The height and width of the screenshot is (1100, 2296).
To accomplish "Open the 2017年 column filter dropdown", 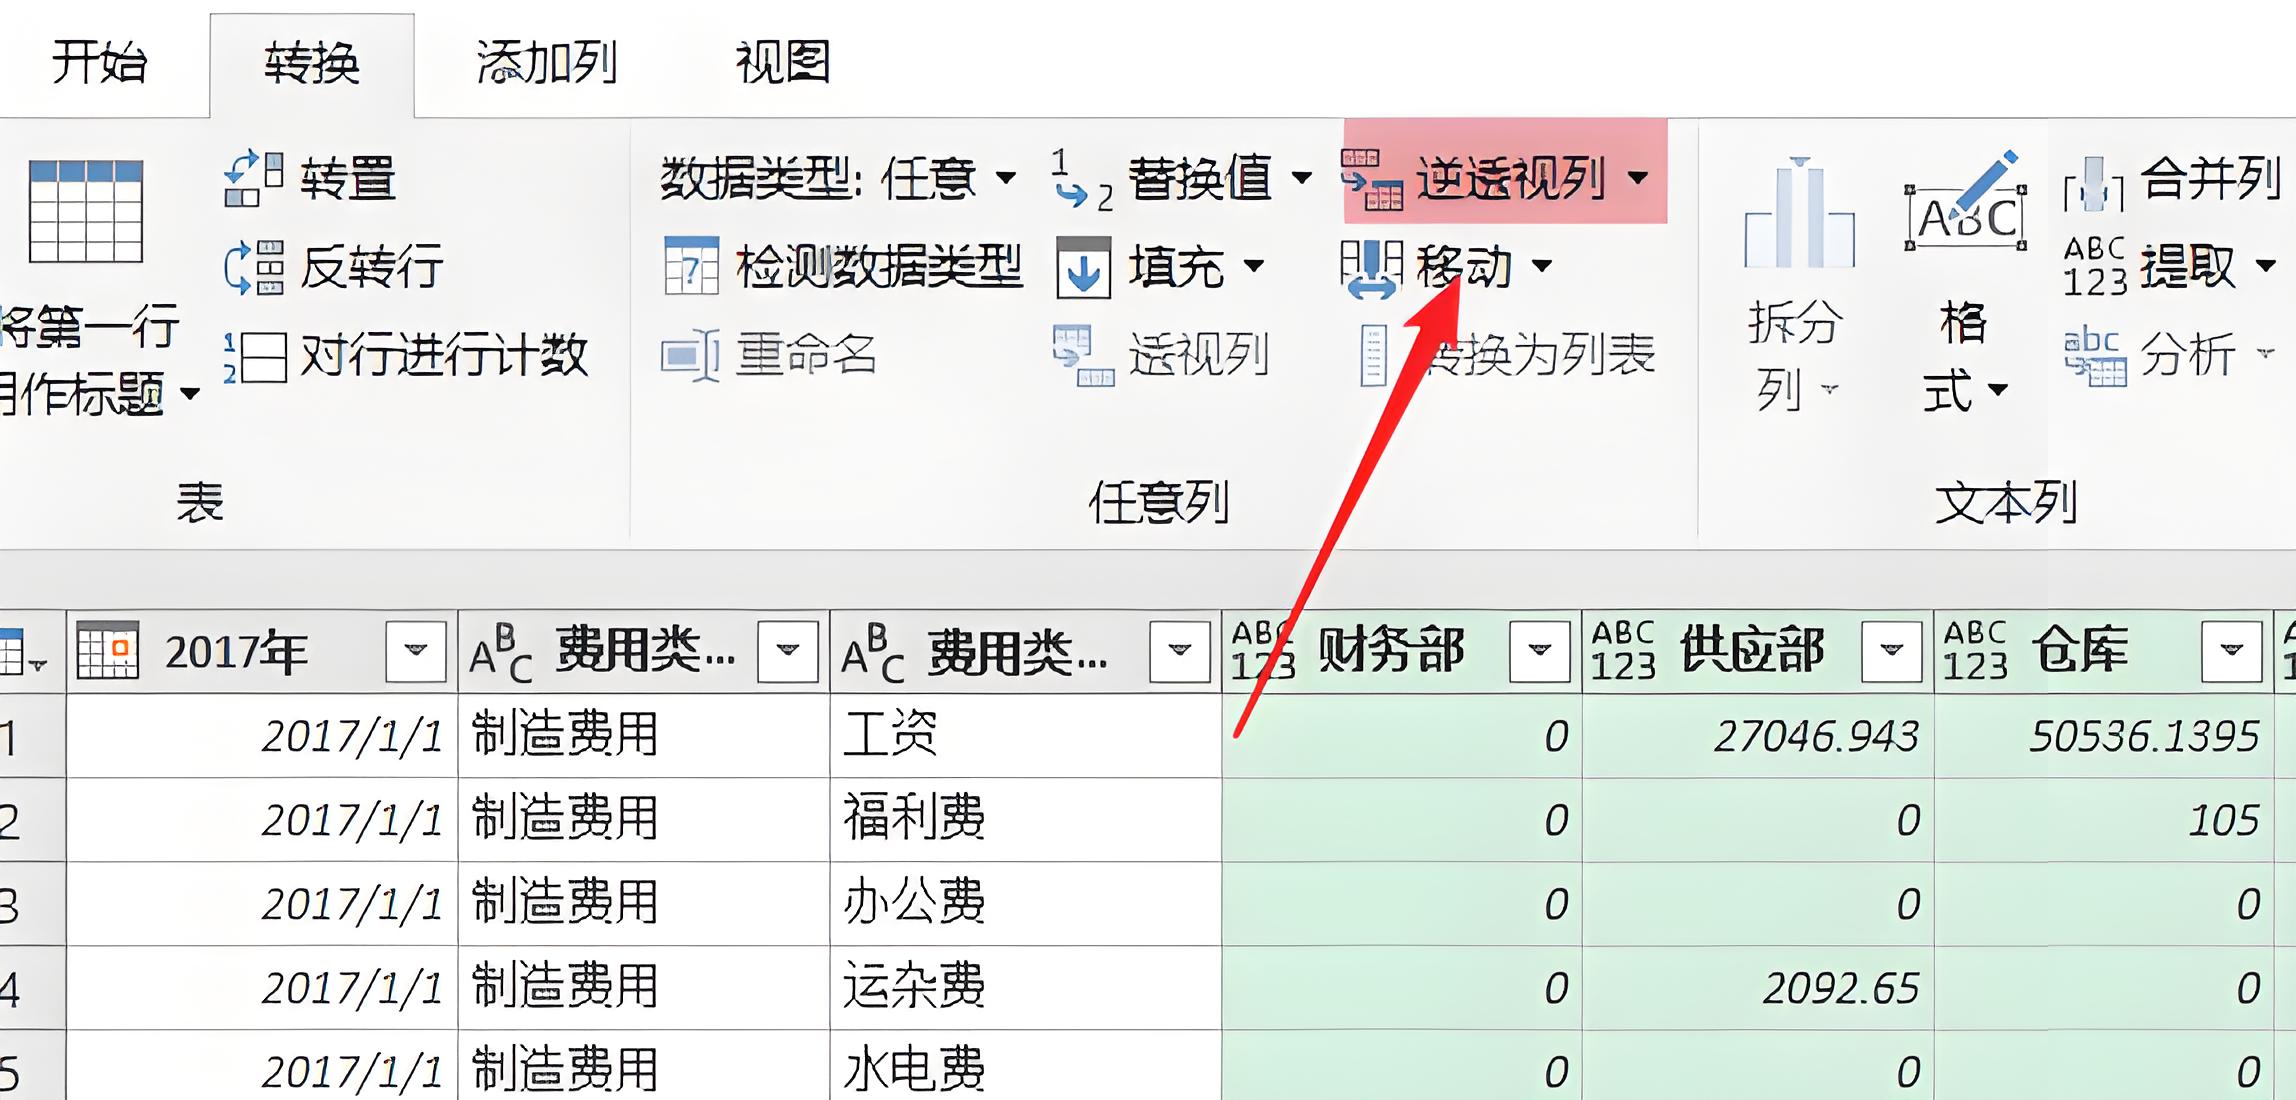I will click(416, 651).
